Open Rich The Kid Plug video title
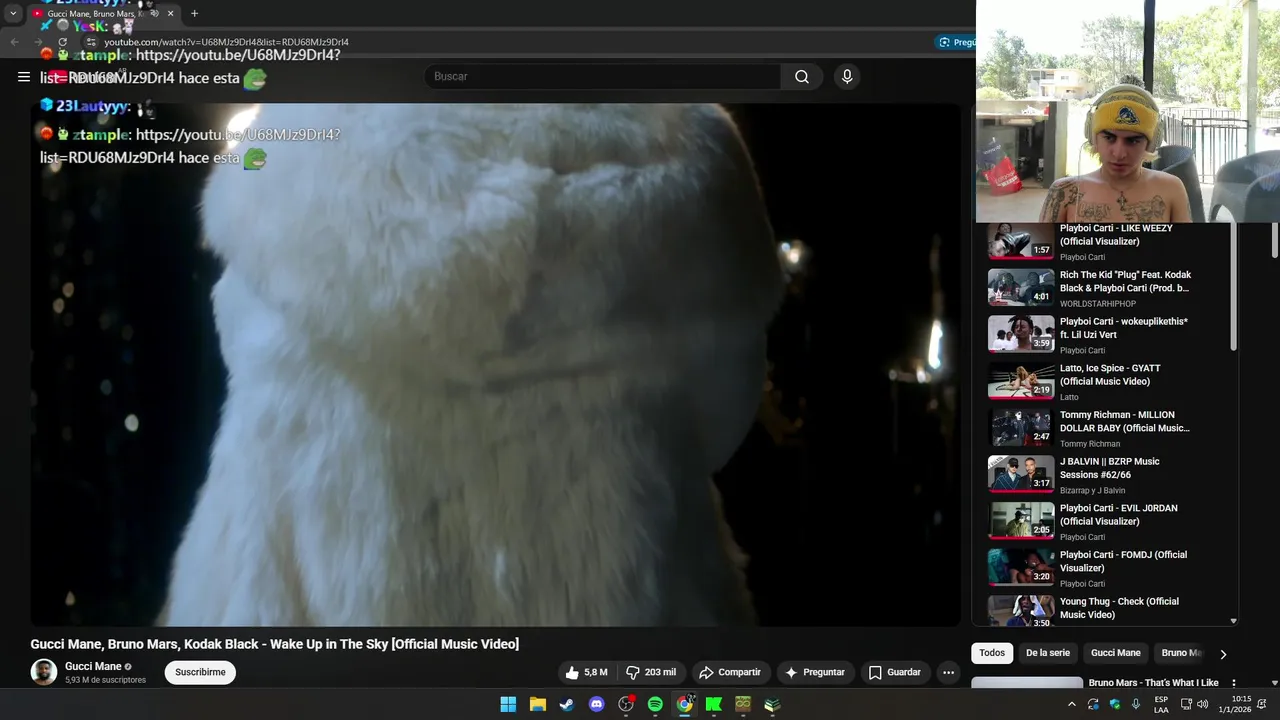Screen dimensions: 1280x720 point(1125,281)
